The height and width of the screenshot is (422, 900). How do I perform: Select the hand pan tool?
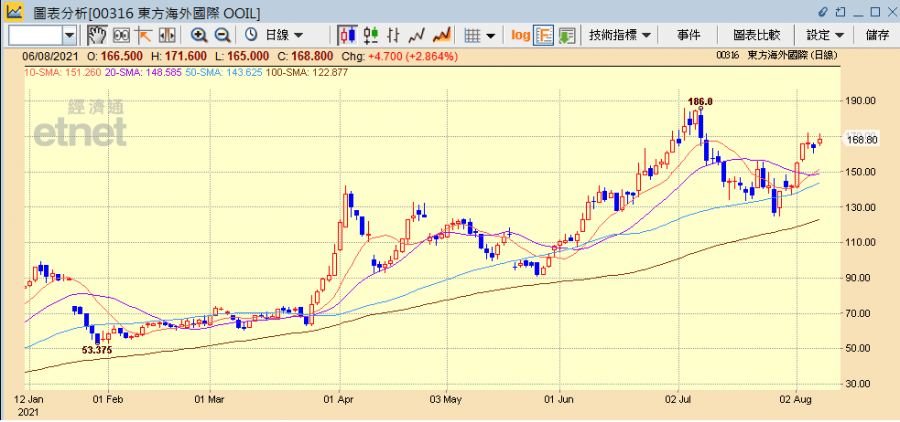pos(97,35)
